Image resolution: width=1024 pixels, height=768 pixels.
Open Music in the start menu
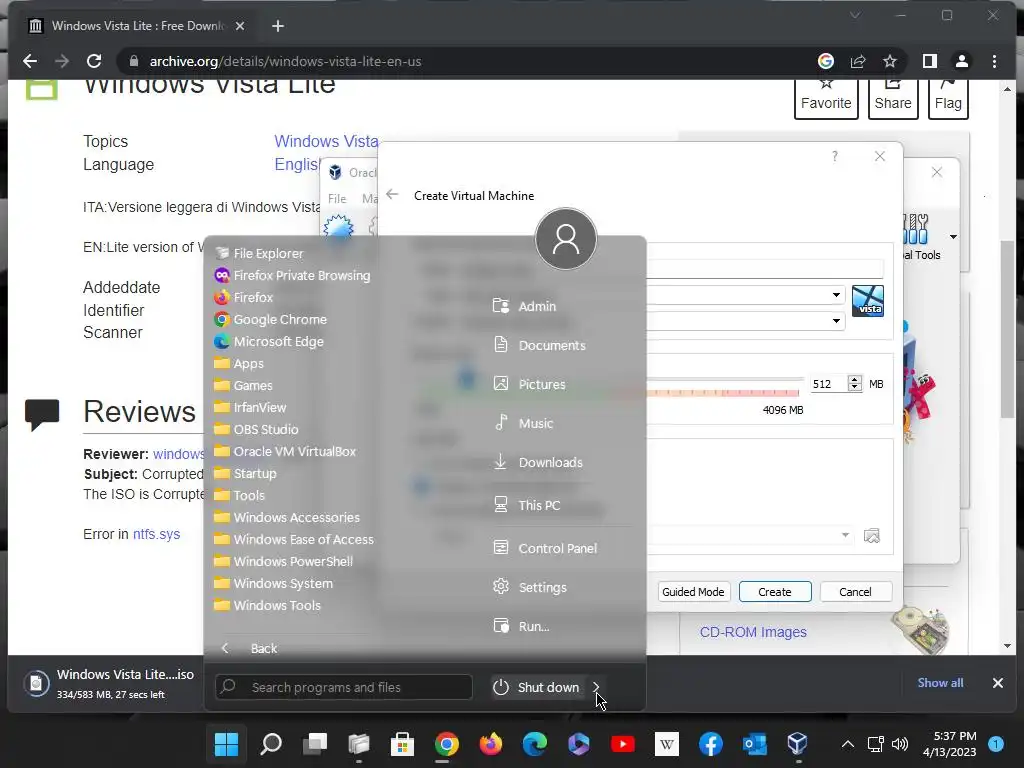pyautogui.click(x=524, y=423)
